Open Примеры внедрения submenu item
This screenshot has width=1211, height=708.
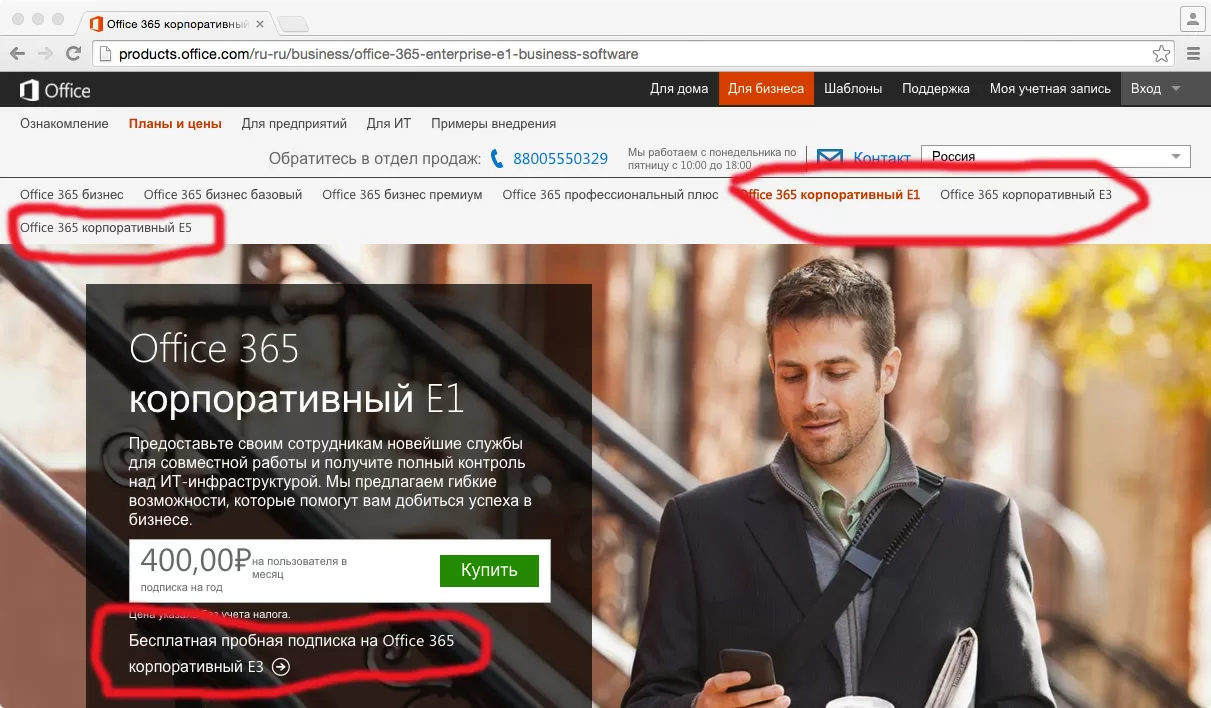coord(493,124)
